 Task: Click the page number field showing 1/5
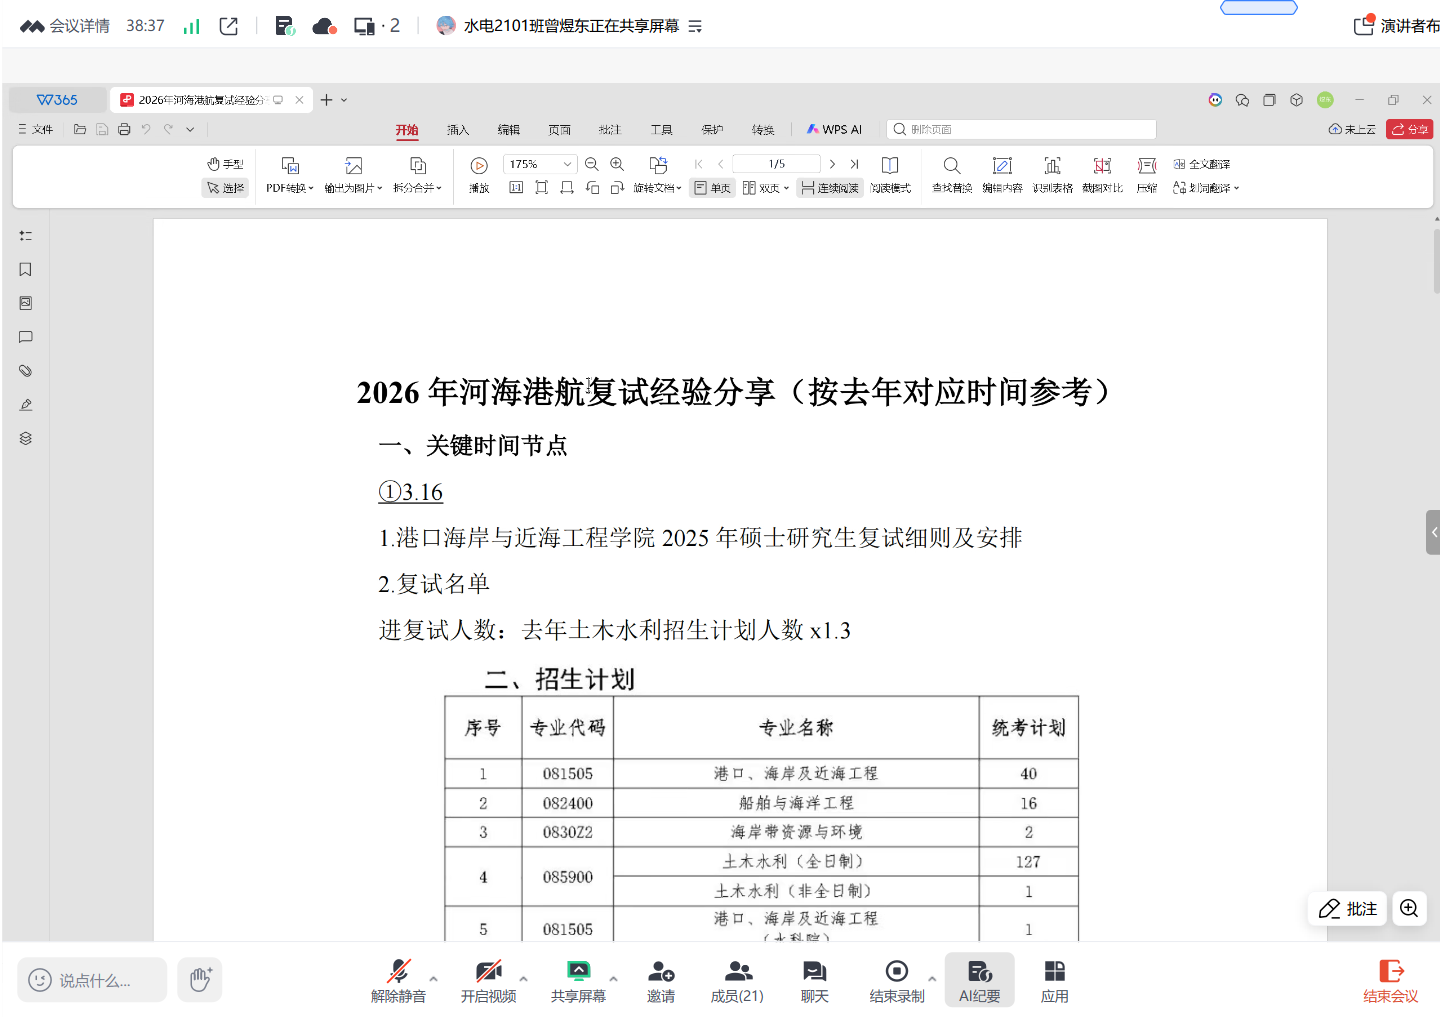pos(776,164)
